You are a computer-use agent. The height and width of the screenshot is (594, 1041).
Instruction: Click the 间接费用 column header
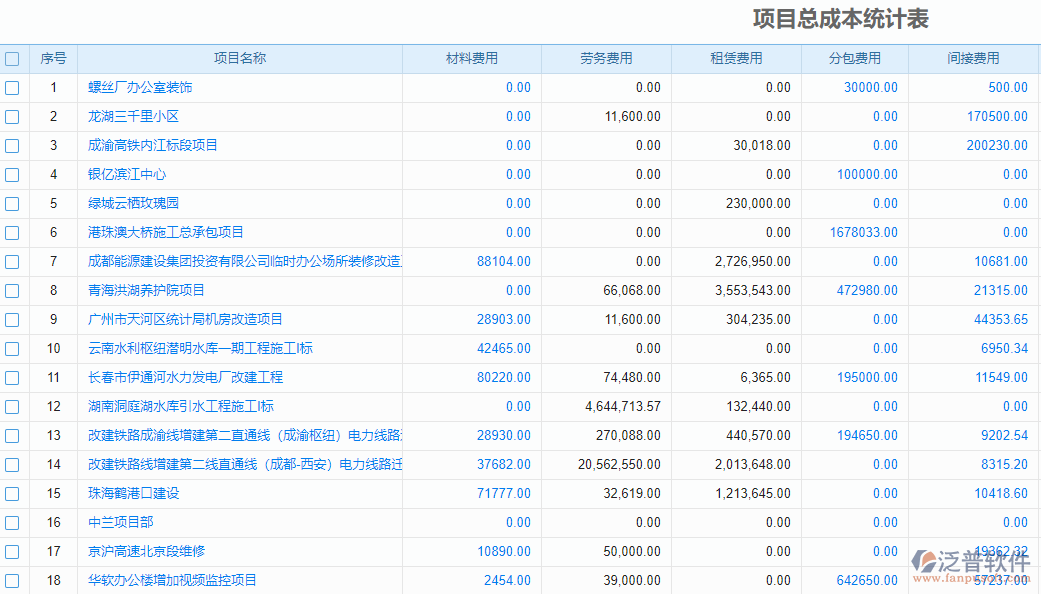973,59
